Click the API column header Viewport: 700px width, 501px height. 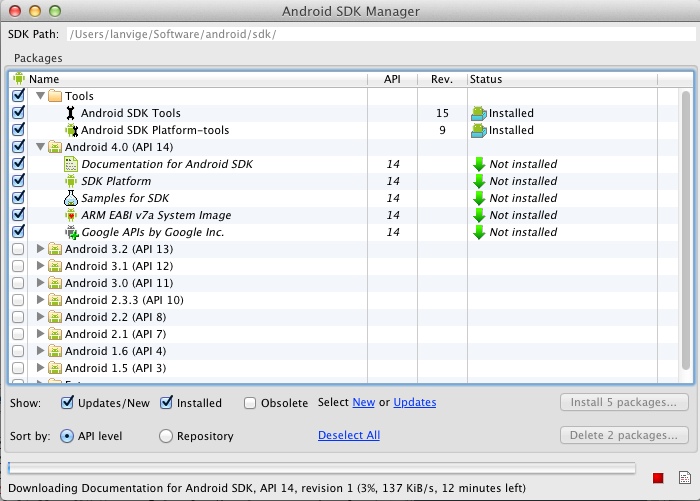[x=392, y=79]
